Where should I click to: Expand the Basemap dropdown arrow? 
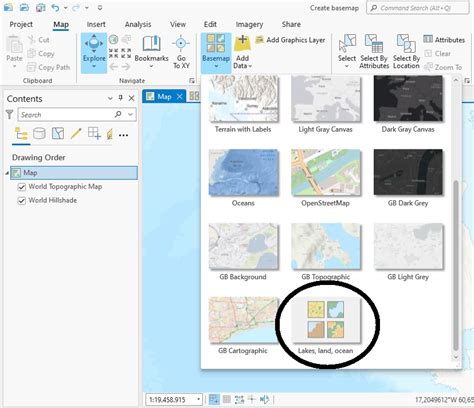(x=216, y=67)
